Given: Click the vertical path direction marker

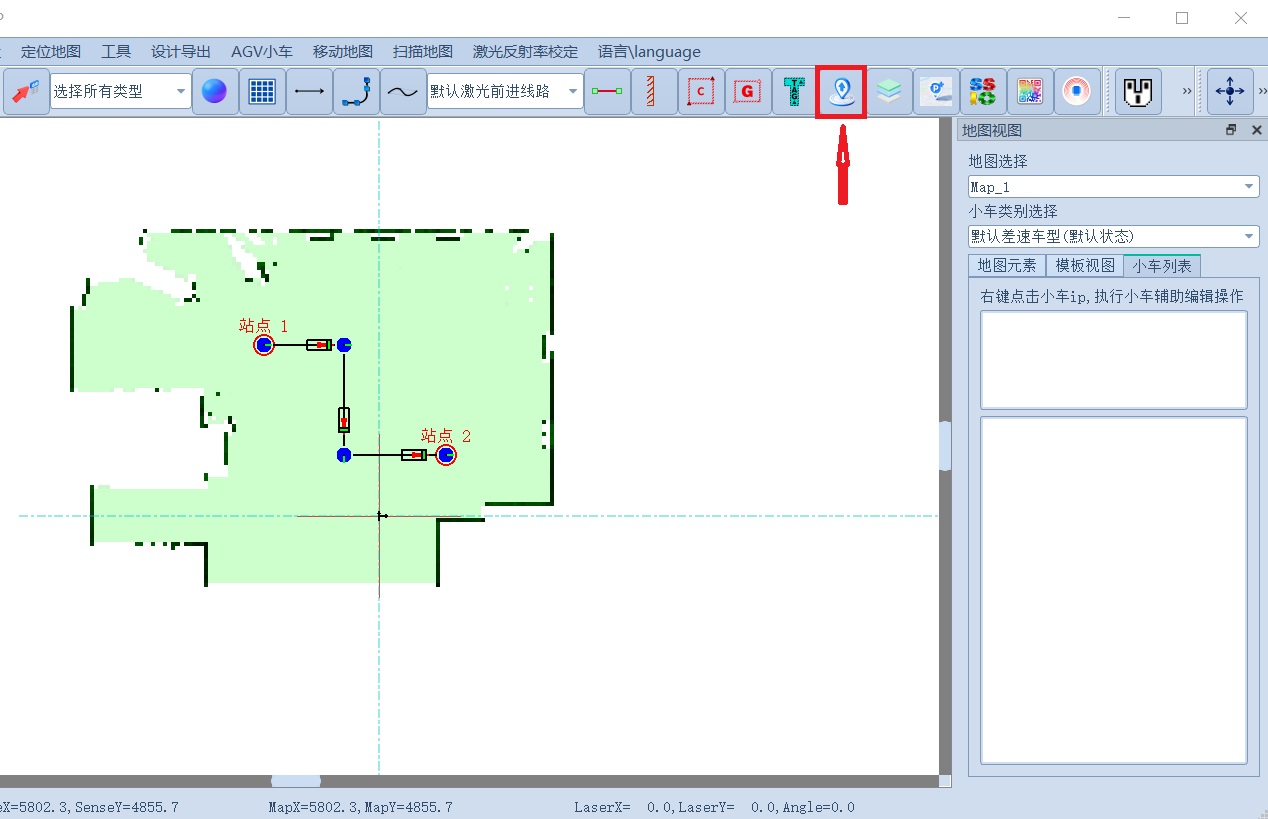Looking at the screenshot, I should coord(344,420).
